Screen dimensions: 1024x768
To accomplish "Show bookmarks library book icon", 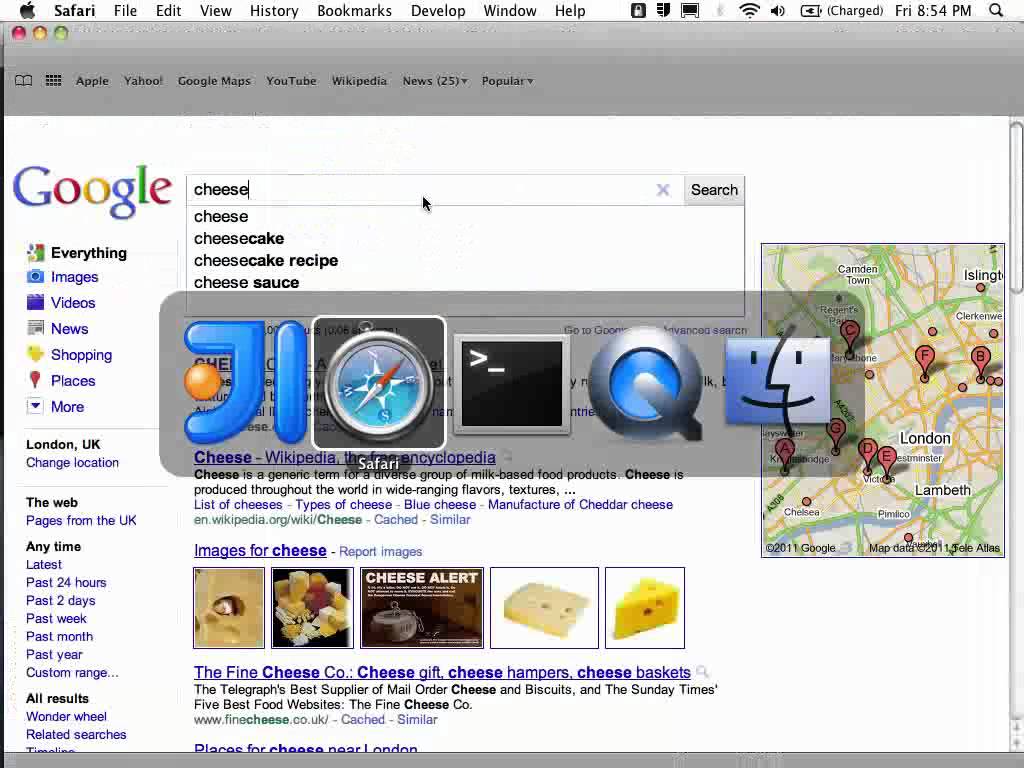I will point(24,80).
